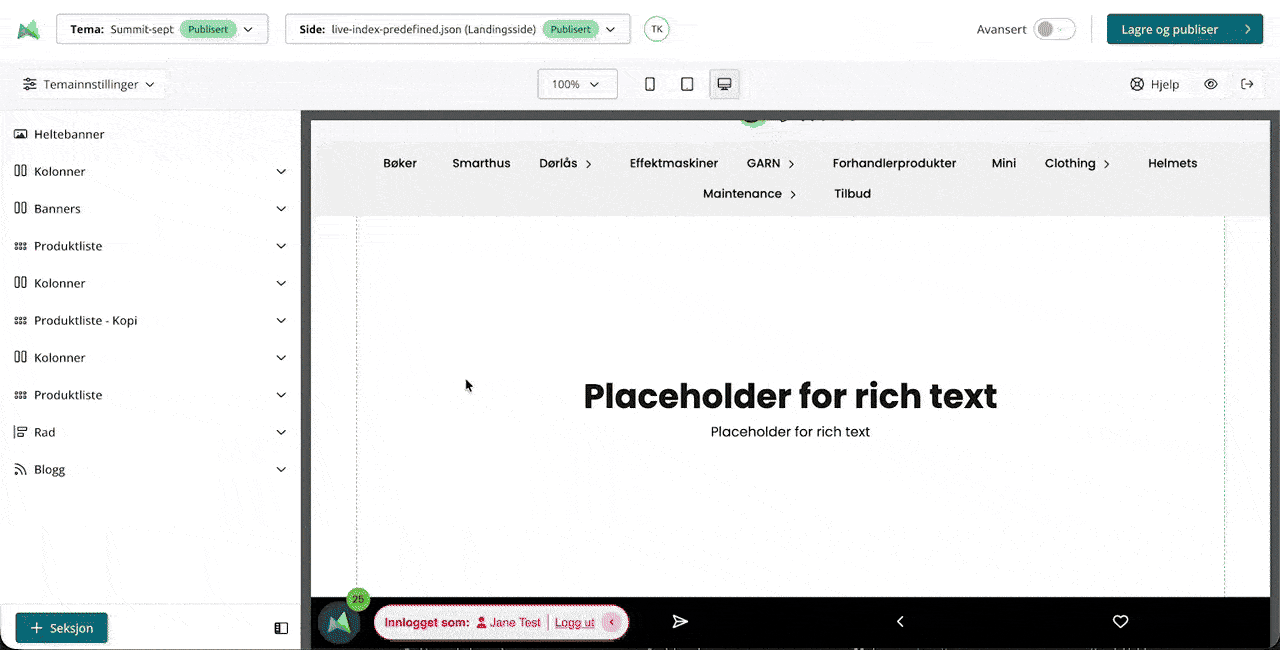This screenshot has width=1280, height=650.
Task: Click the exit editor icon
Action: (1247, 84)
